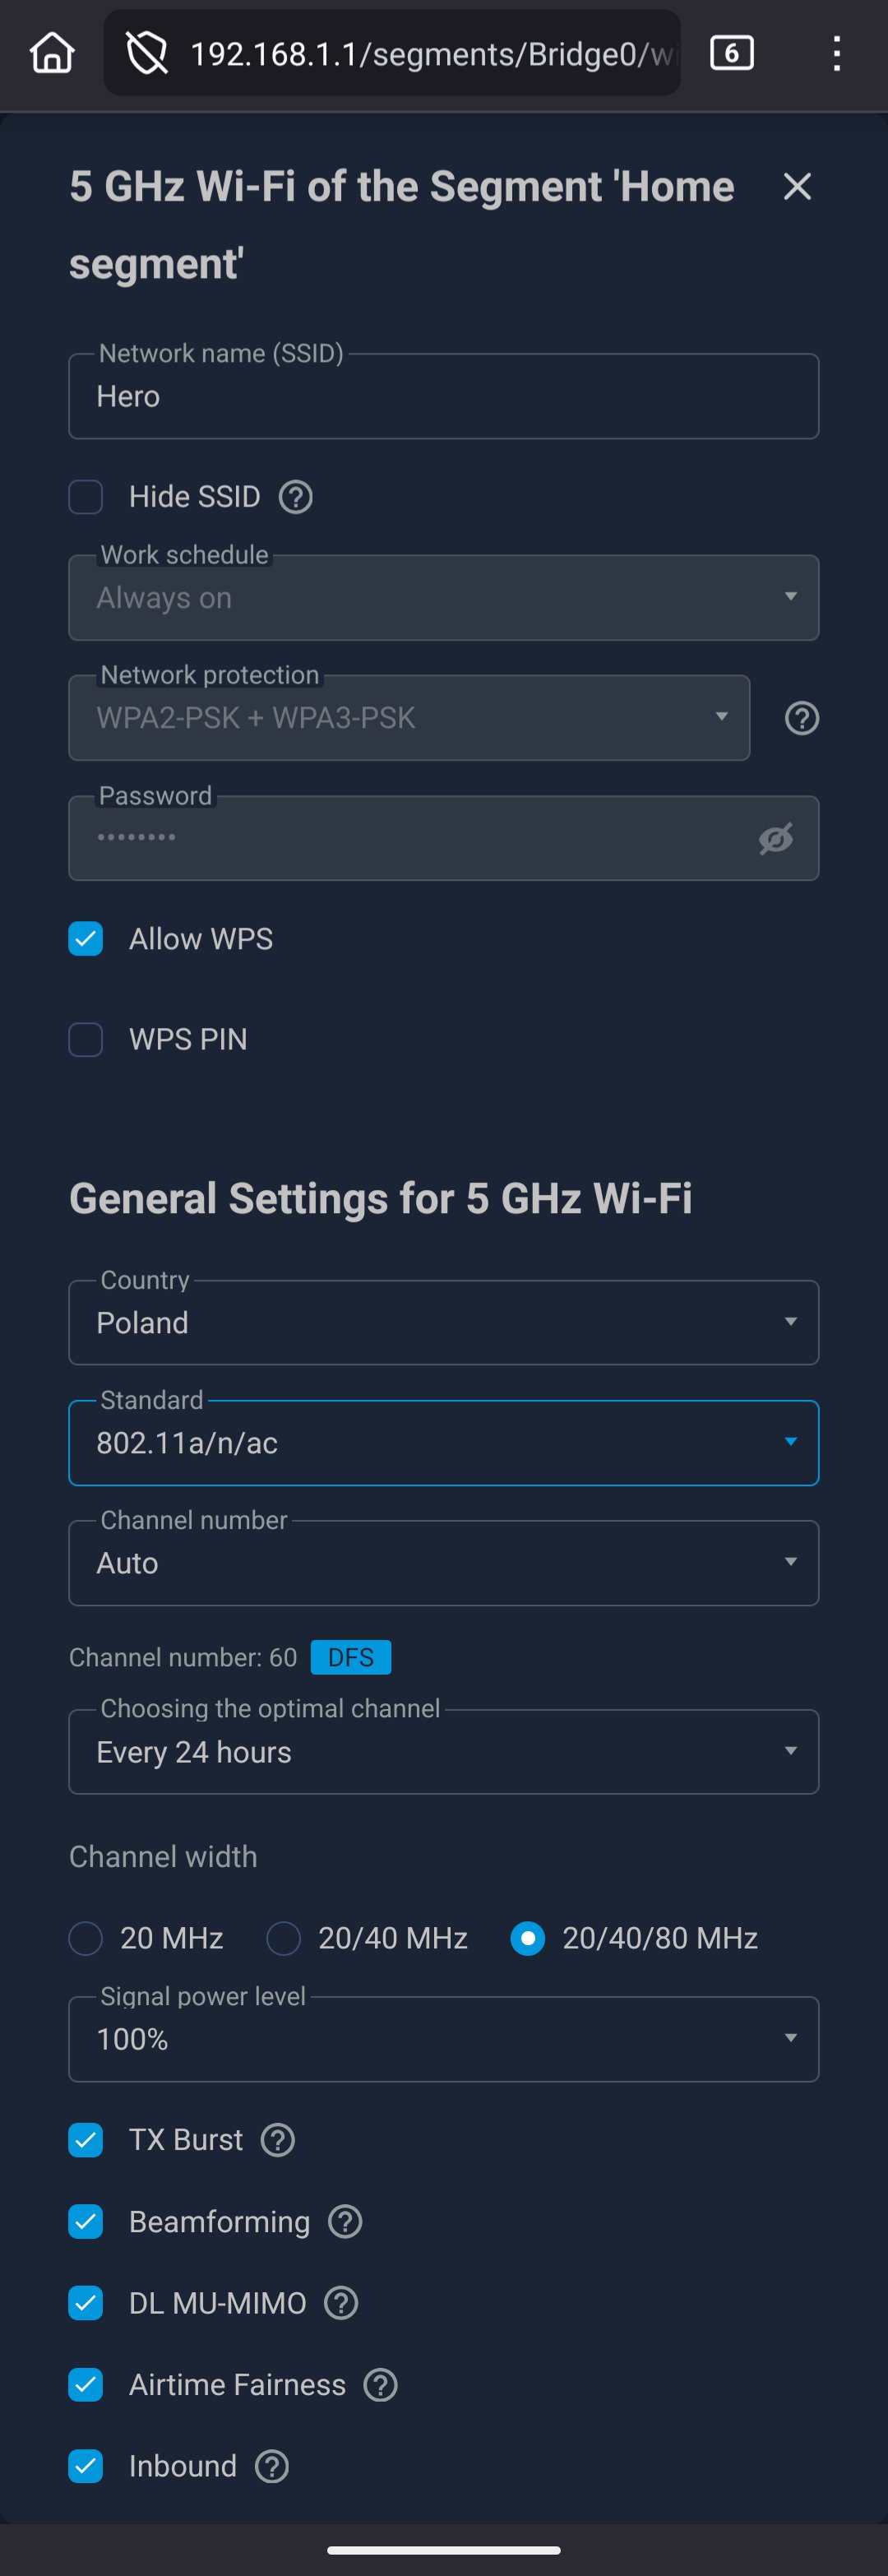This screenshot has height=2576, width=888.
Task: Reveal the Wi-Fi password with eye icon
Action: tap(775, 839)
